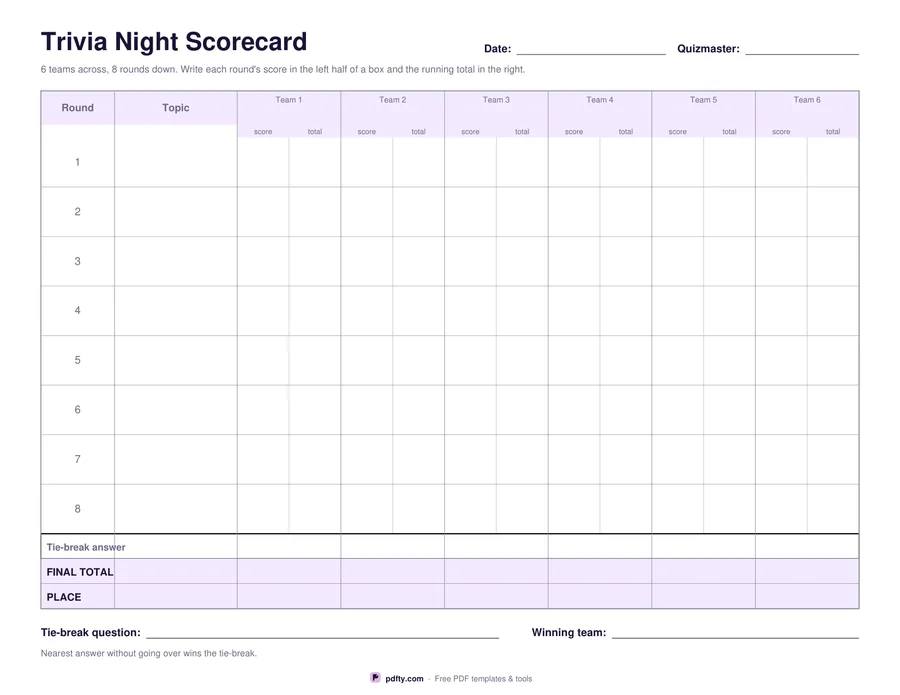The height and width of the screenshot is (695, 900).
Task: Click the Tie-break question: label
Action: [91, 632]
